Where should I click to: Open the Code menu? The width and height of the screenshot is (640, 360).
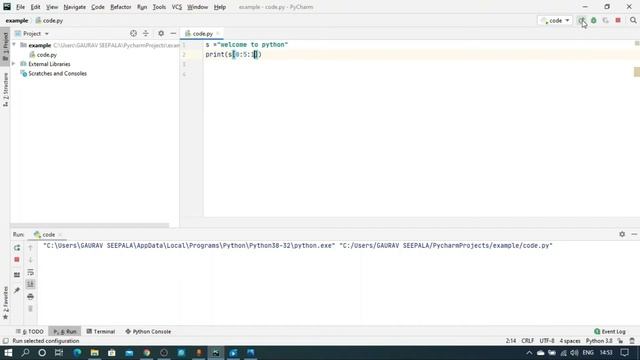[x=98, y=7]
